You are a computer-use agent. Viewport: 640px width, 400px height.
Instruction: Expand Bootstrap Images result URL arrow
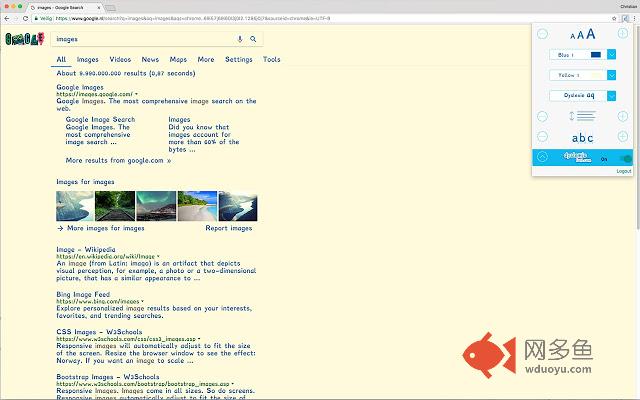232,384
